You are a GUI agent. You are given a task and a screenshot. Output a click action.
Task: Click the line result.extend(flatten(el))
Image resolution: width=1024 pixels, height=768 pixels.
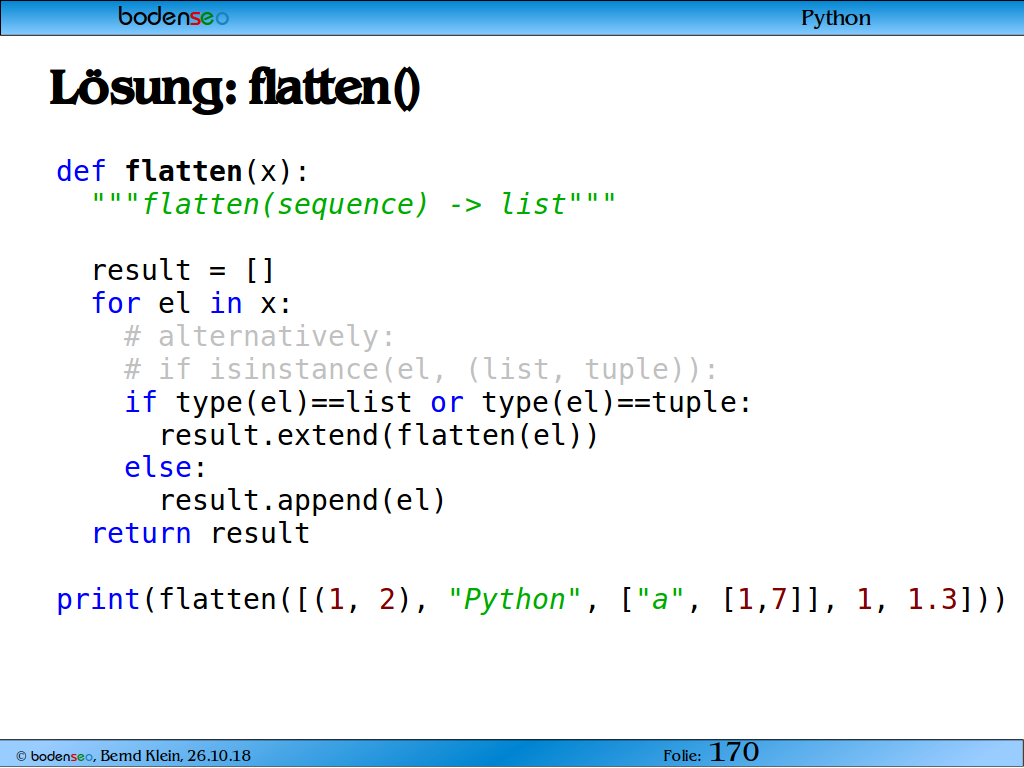click(x=379, y=436)
